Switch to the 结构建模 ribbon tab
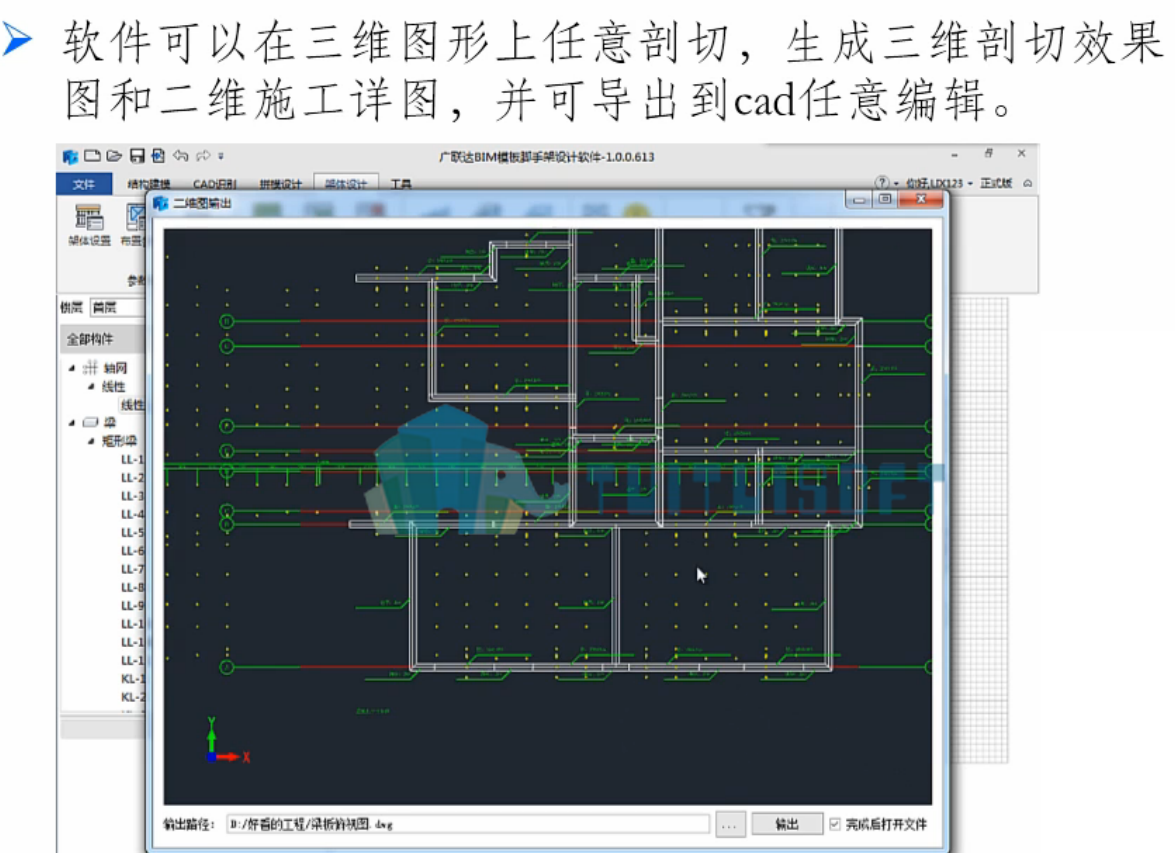The width and height of the screenshot is (1175, 853). pyautogui.click(x=148, y=184)
